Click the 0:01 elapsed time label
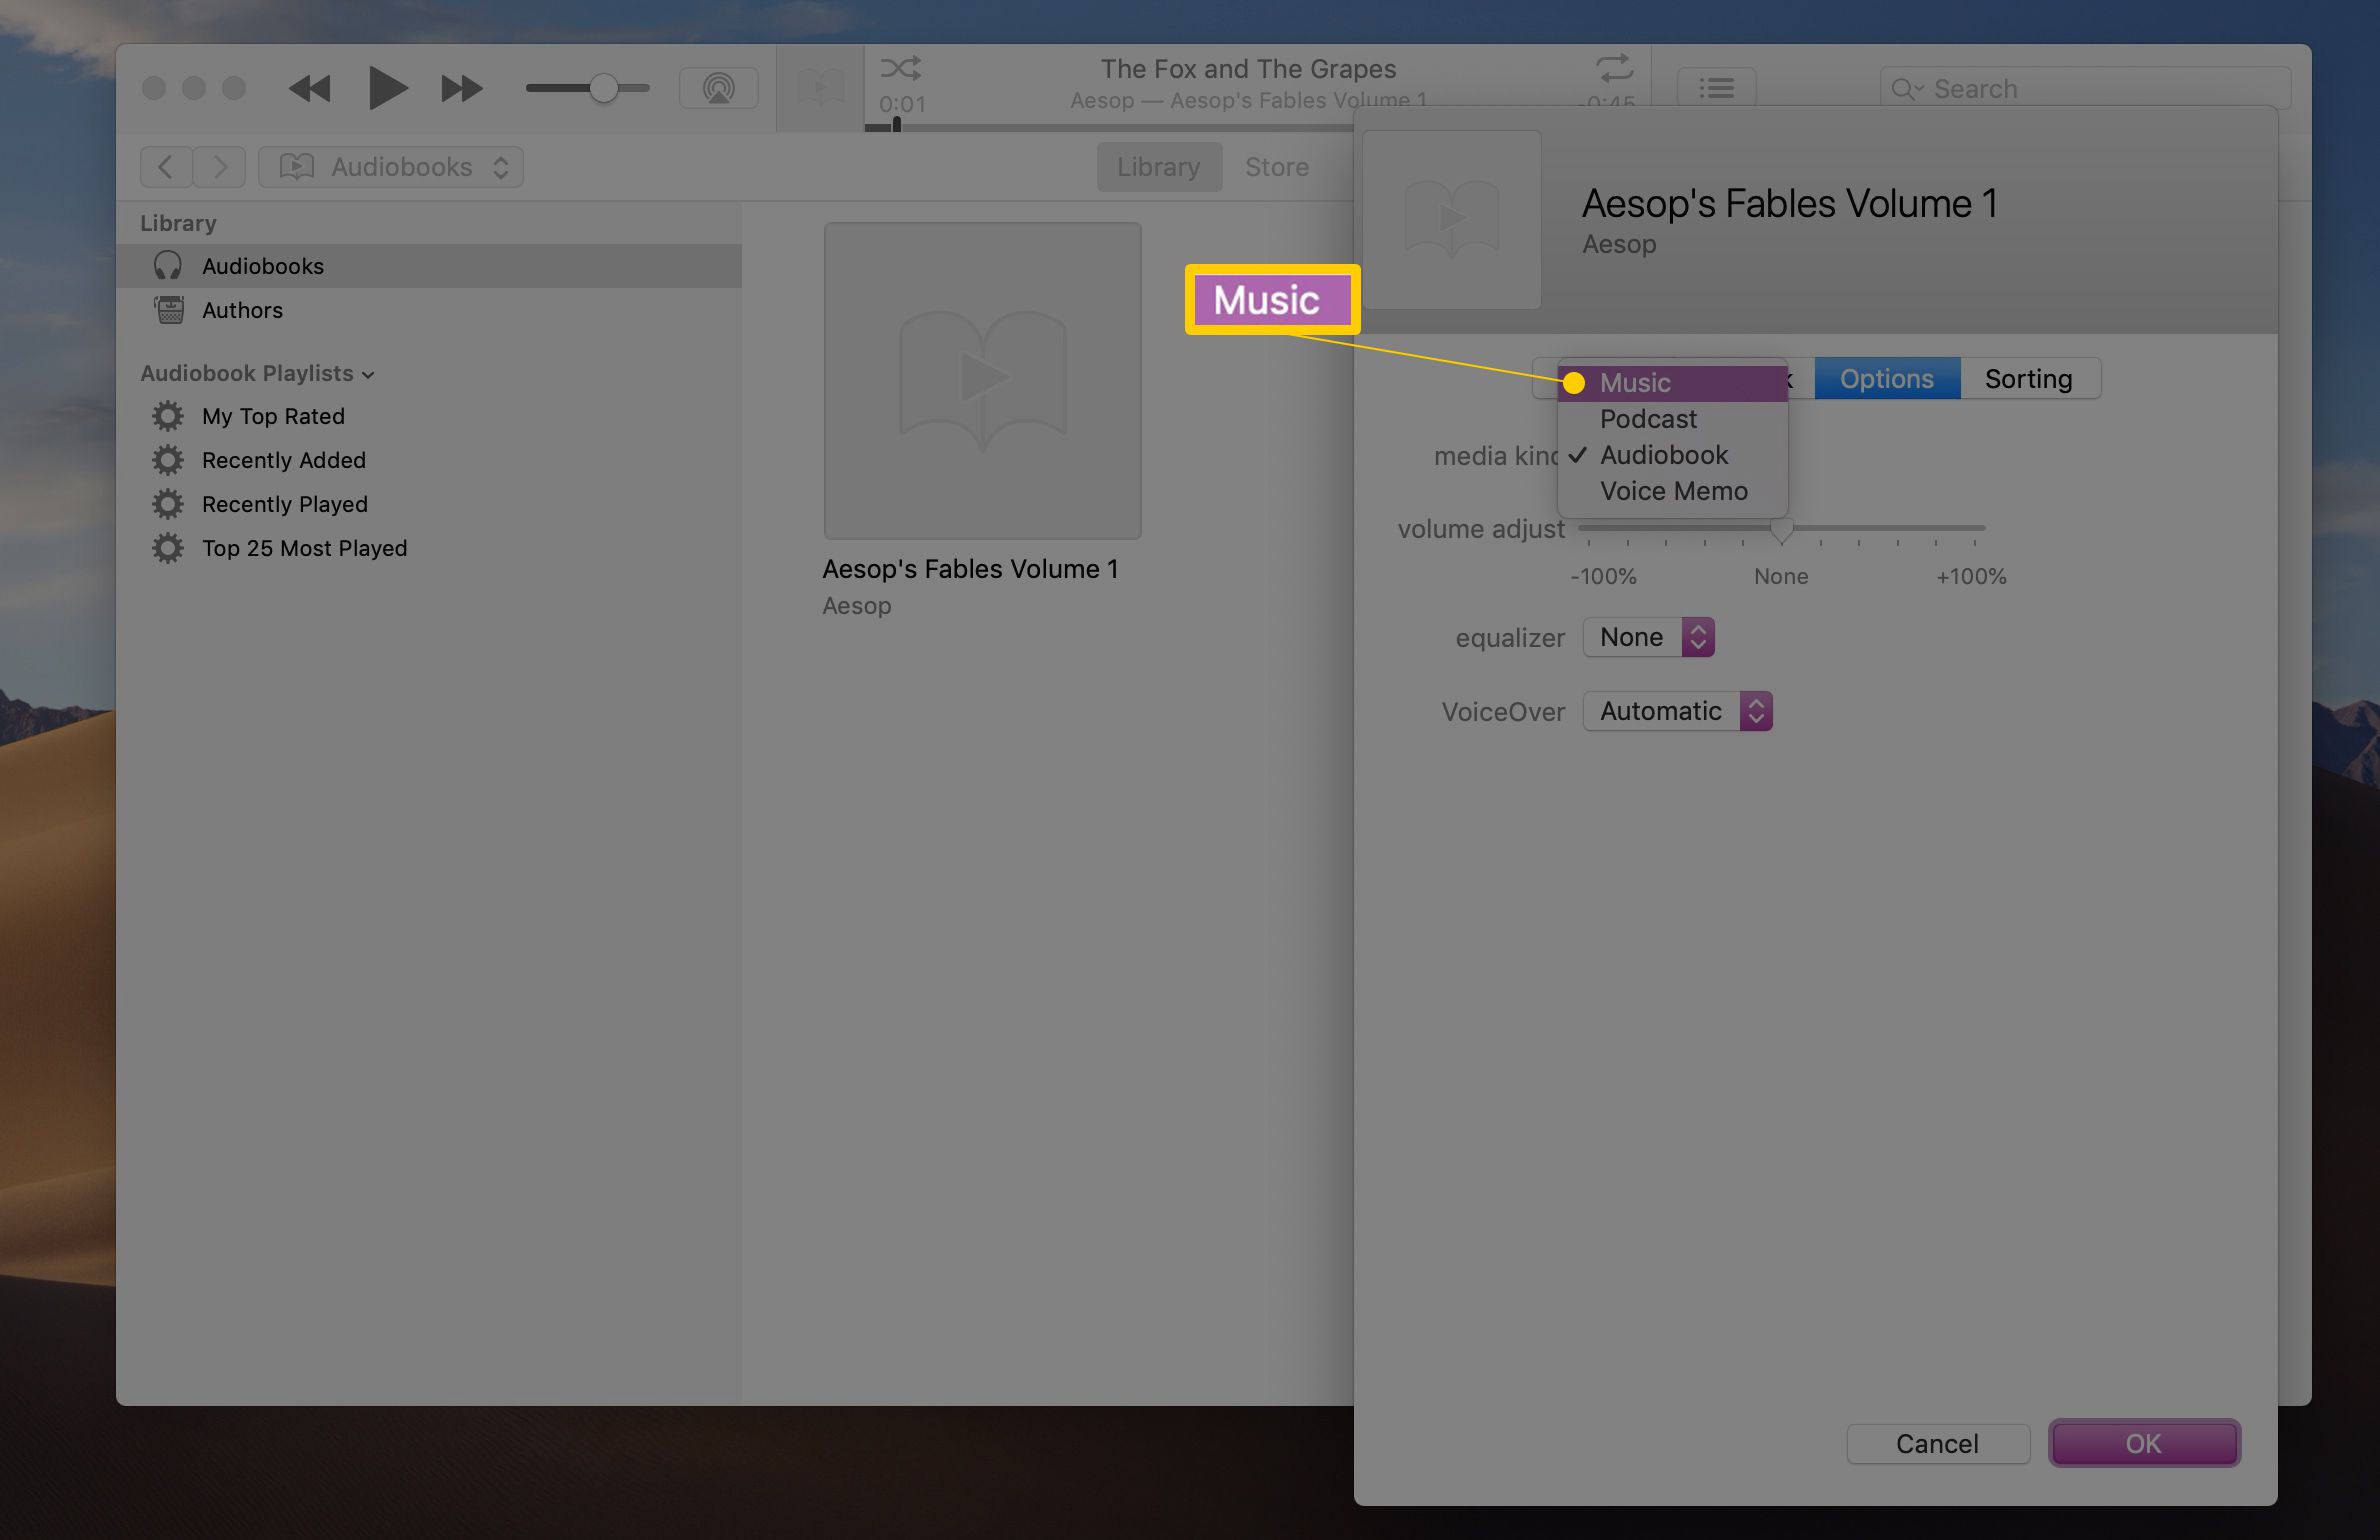The width and height of the screenshot is (2380, 1540). tap(902, 104)
